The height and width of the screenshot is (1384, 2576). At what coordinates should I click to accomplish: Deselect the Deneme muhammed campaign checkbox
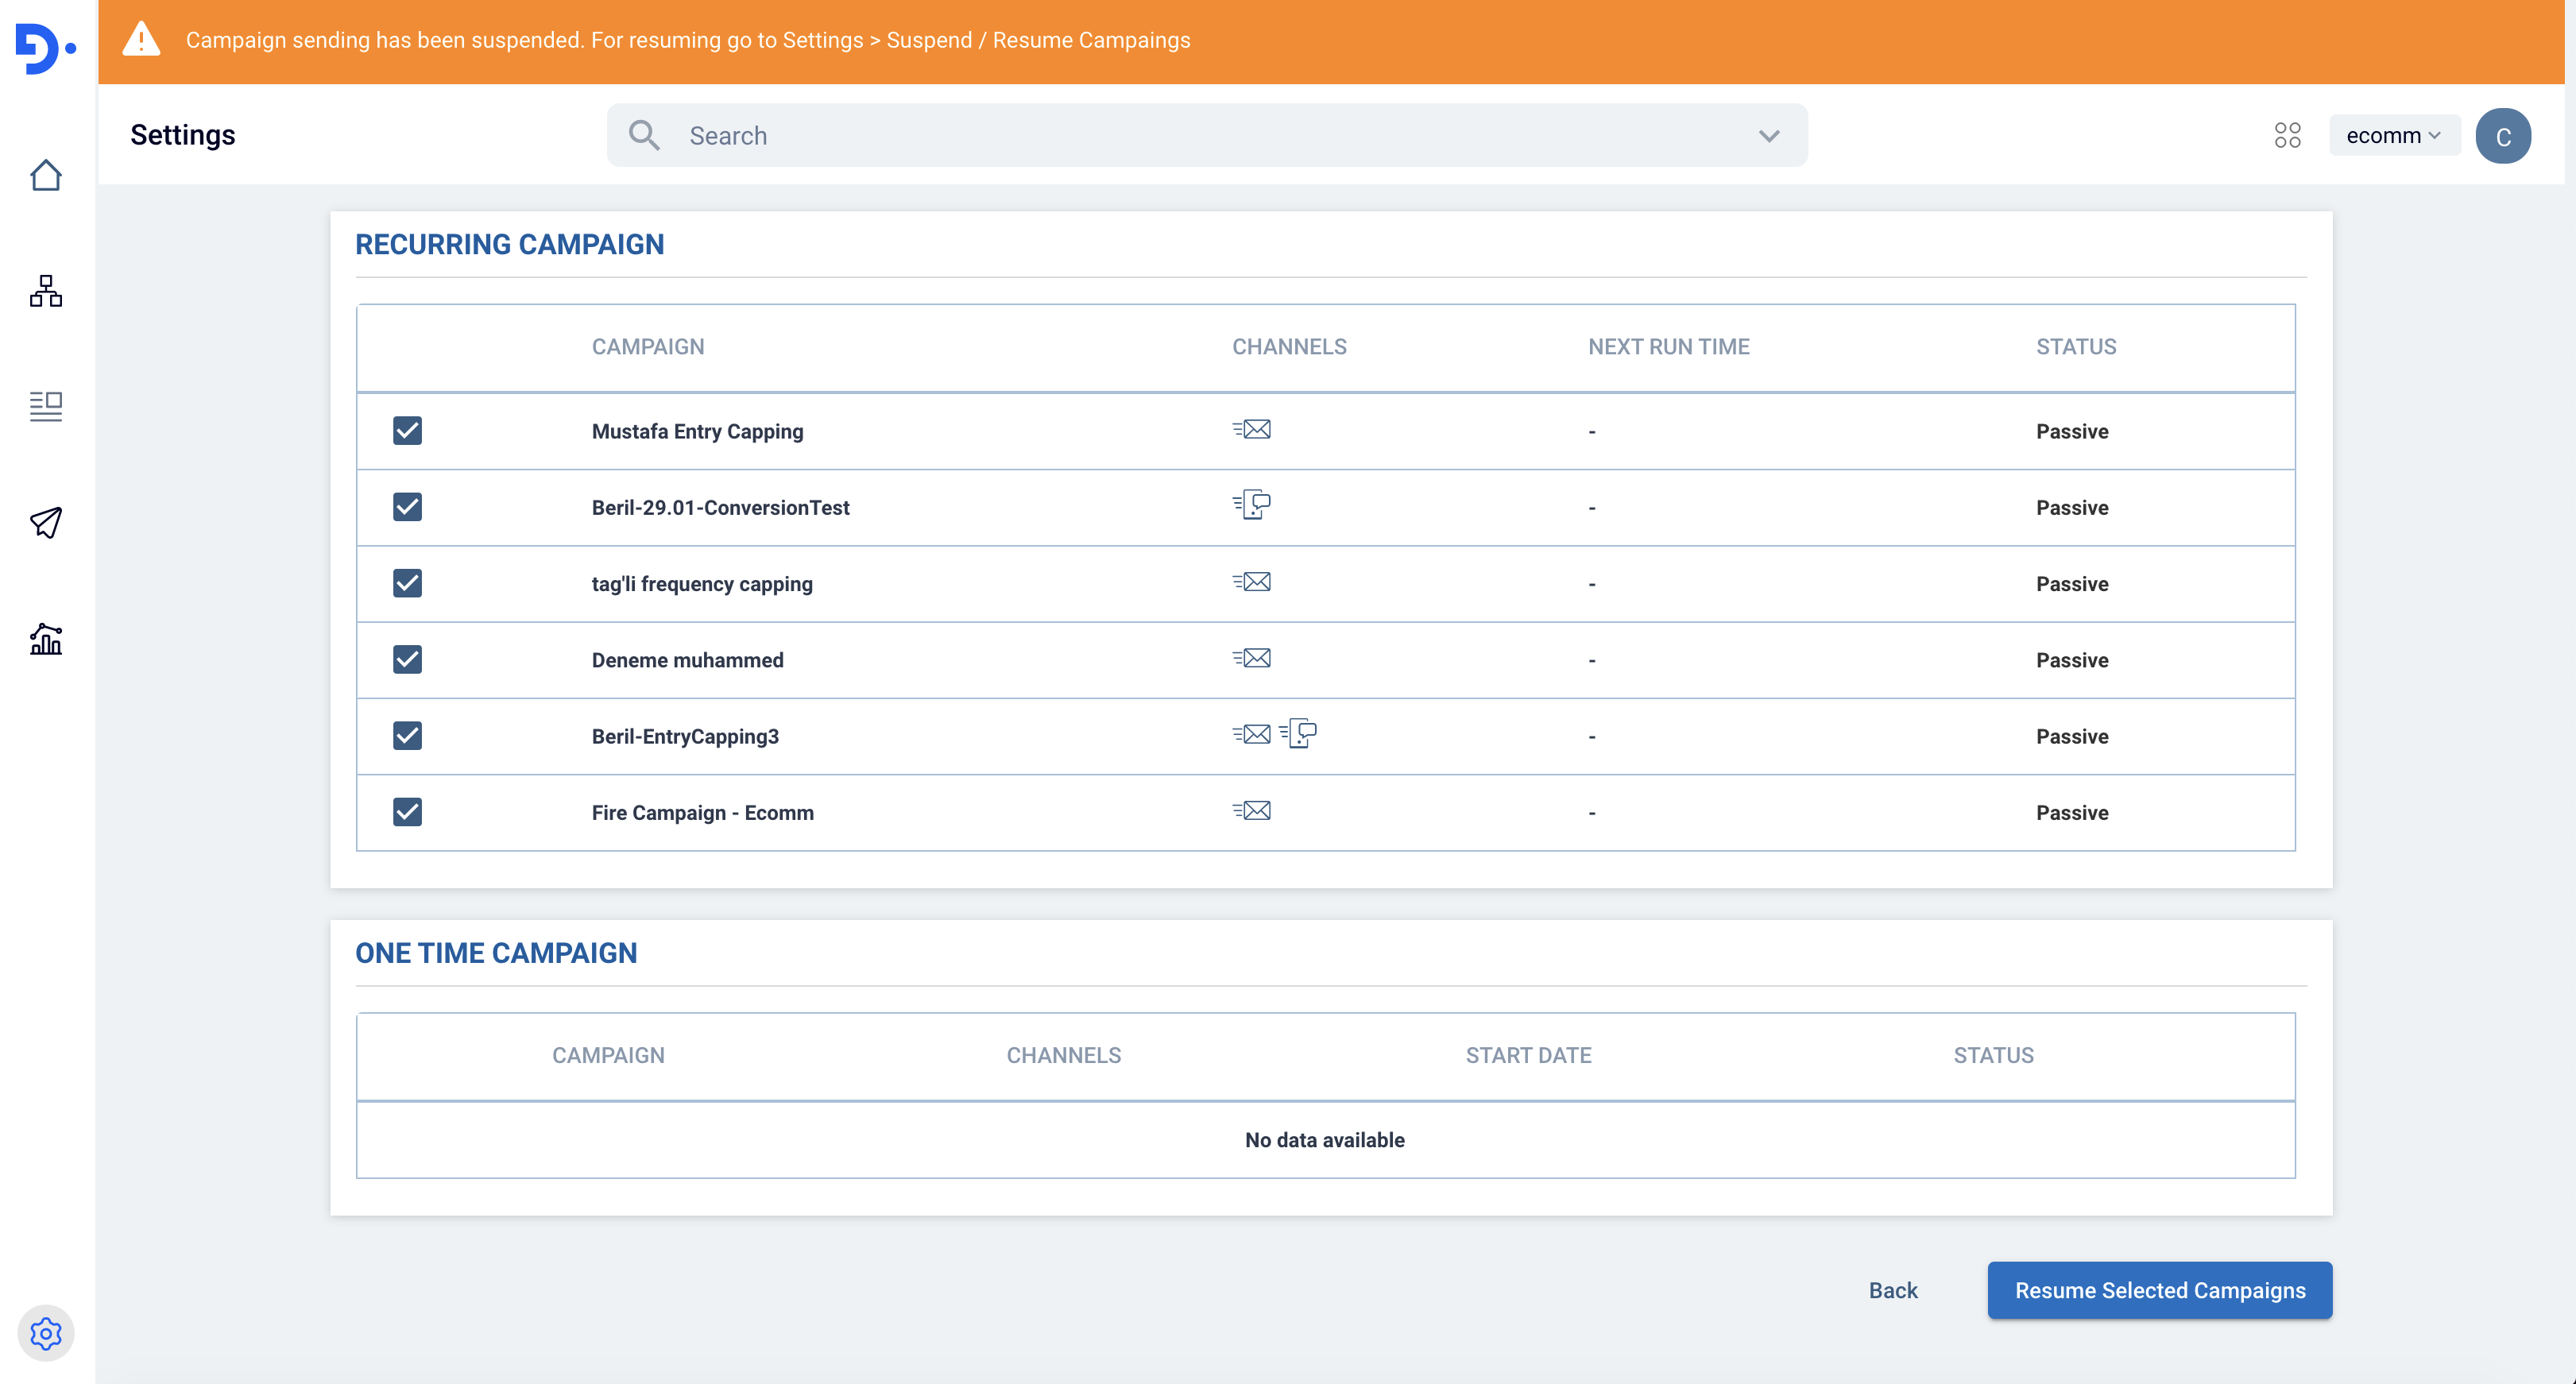pyautogui.click(x=407, y=660)
